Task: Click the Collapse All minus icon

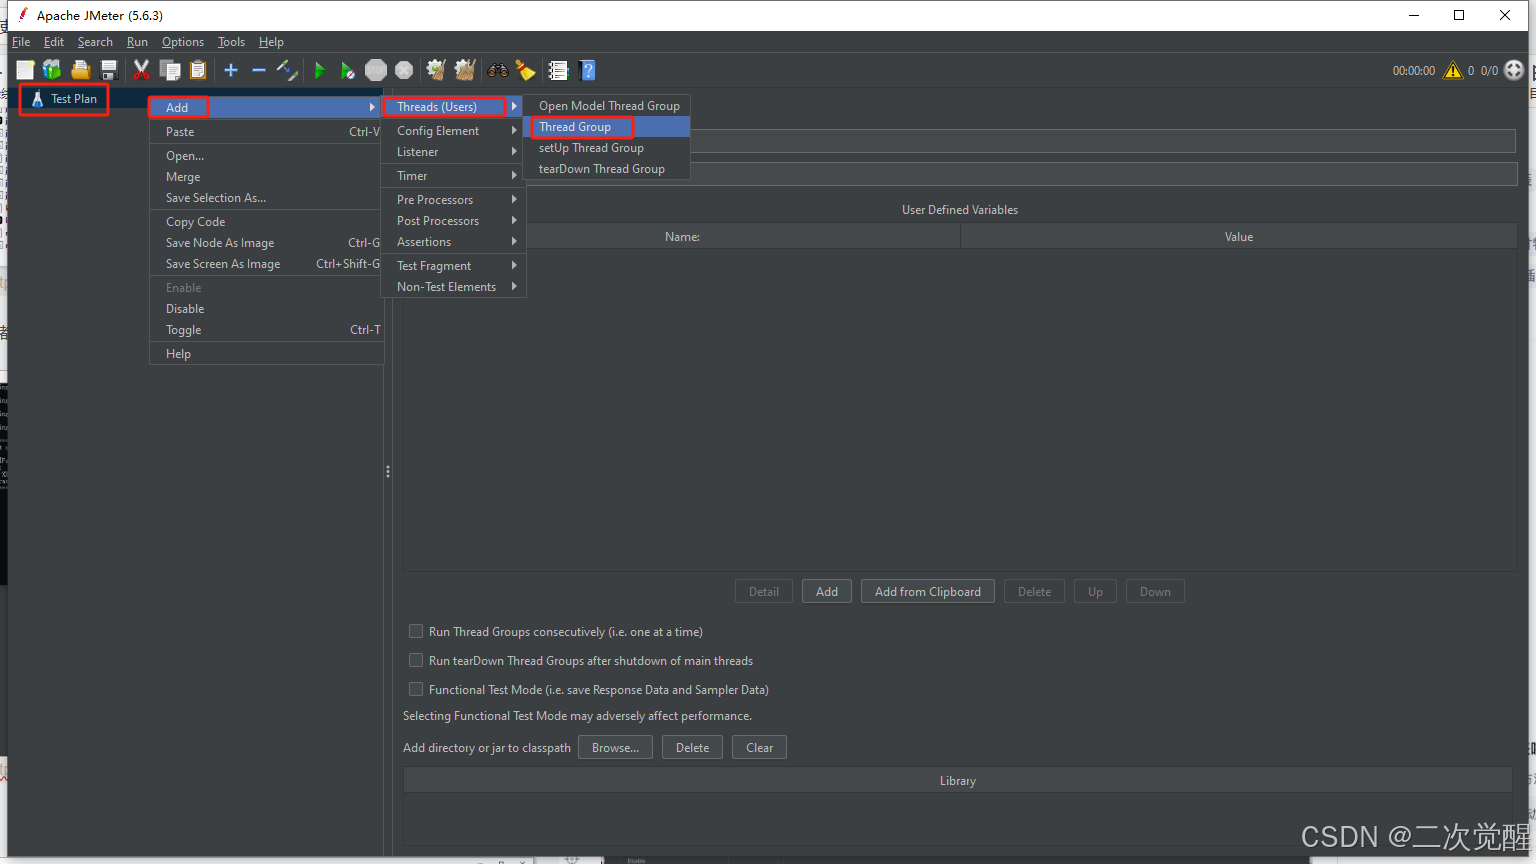Action: click(x=259, y=69)
